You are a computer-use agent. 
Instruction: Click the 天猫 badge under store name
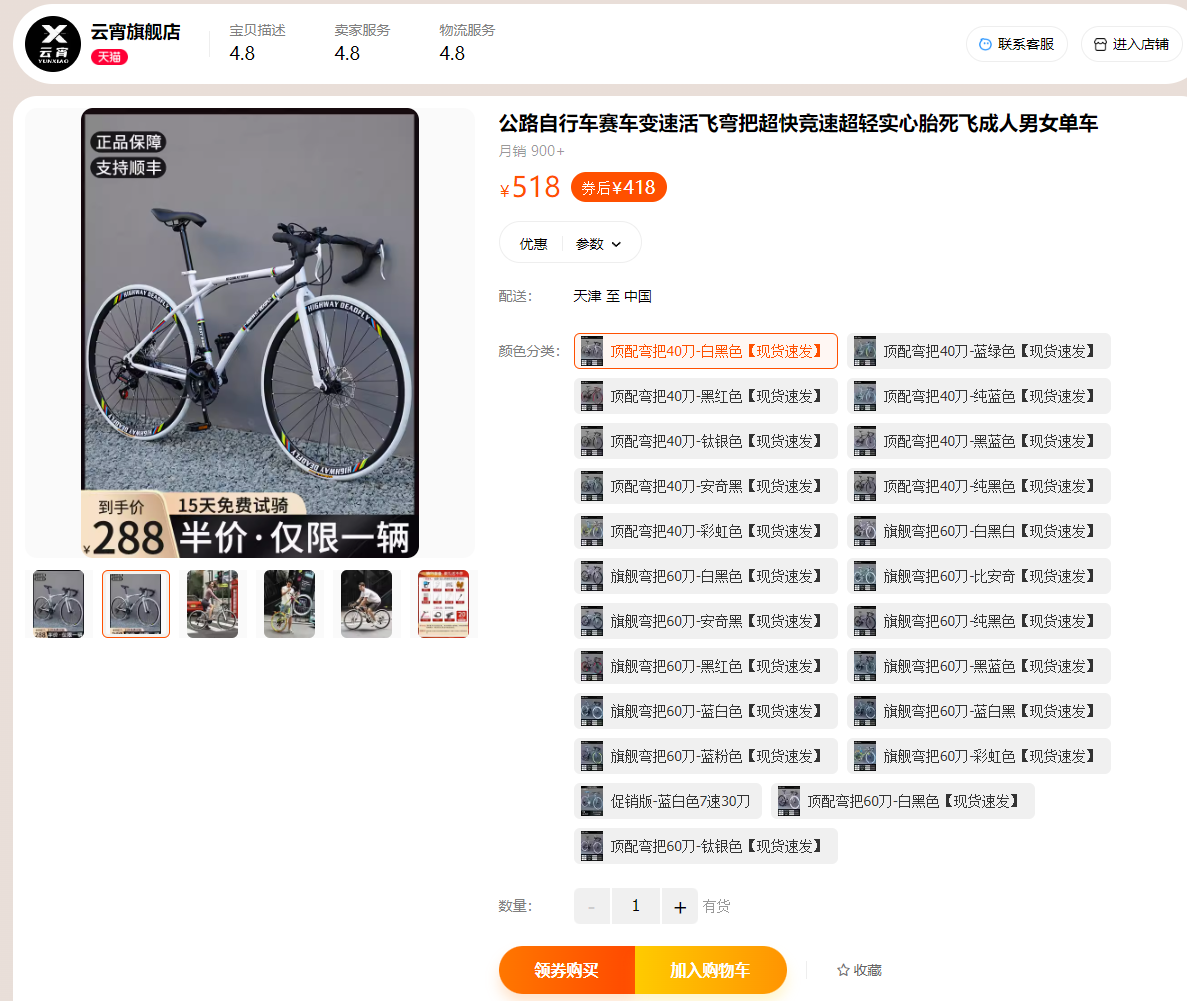[x=109, y=57]
